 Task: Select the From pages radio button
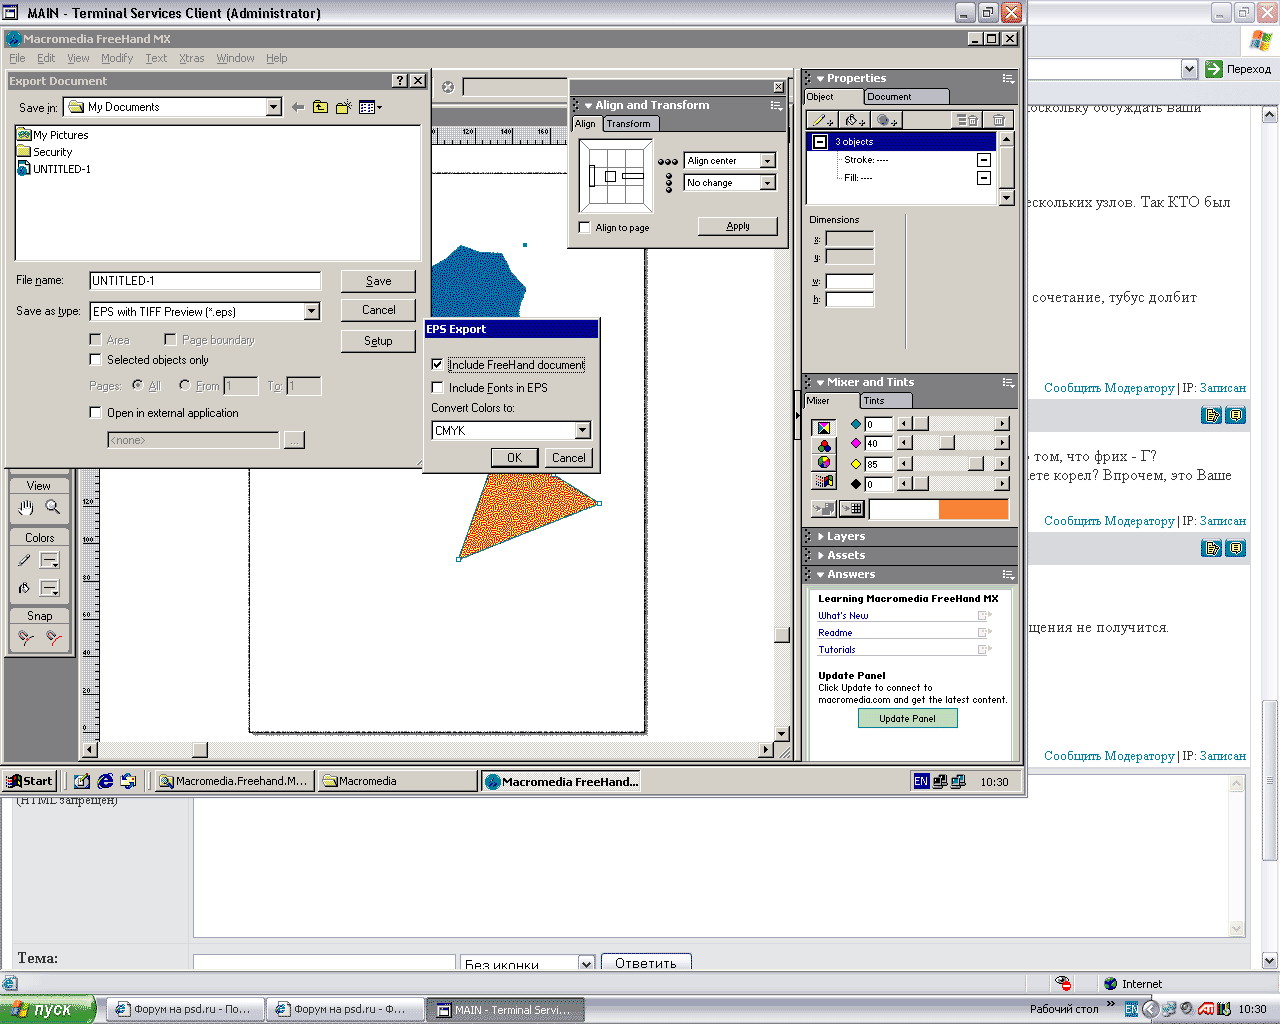click(185, 386)
